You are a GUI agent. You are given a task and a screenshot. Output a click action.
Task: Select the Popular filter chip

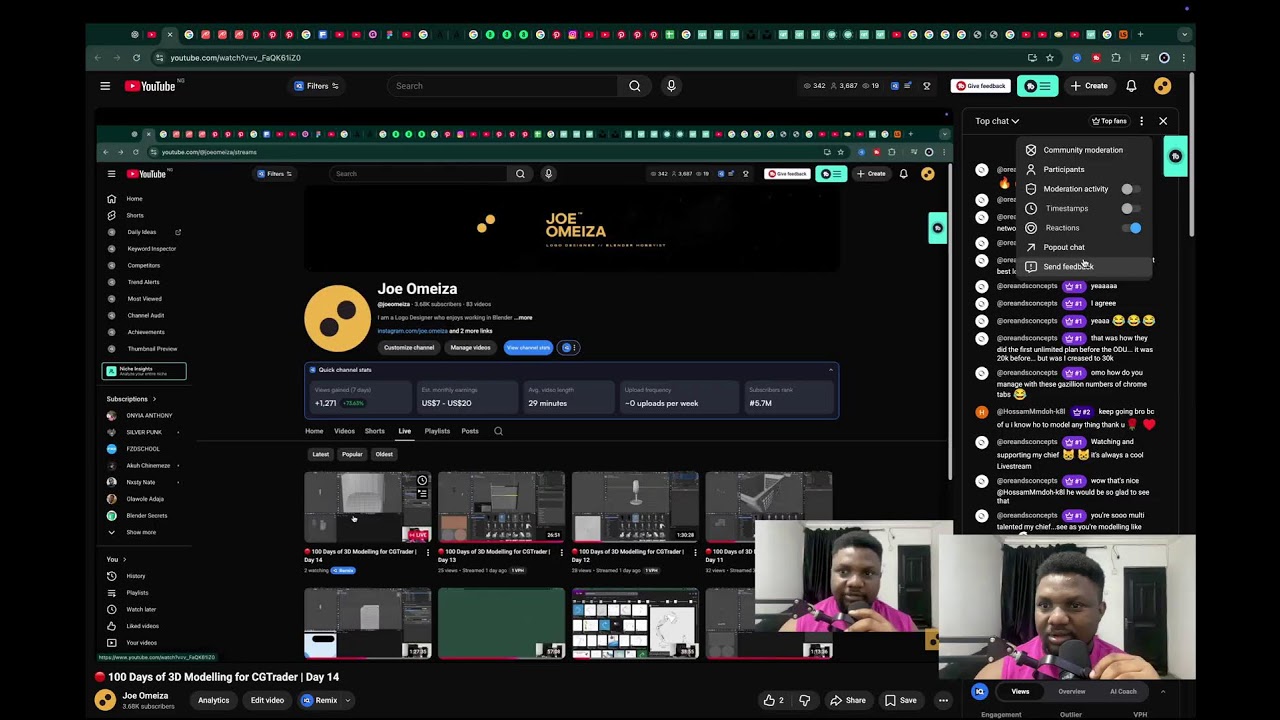click(x=352, y=454)
